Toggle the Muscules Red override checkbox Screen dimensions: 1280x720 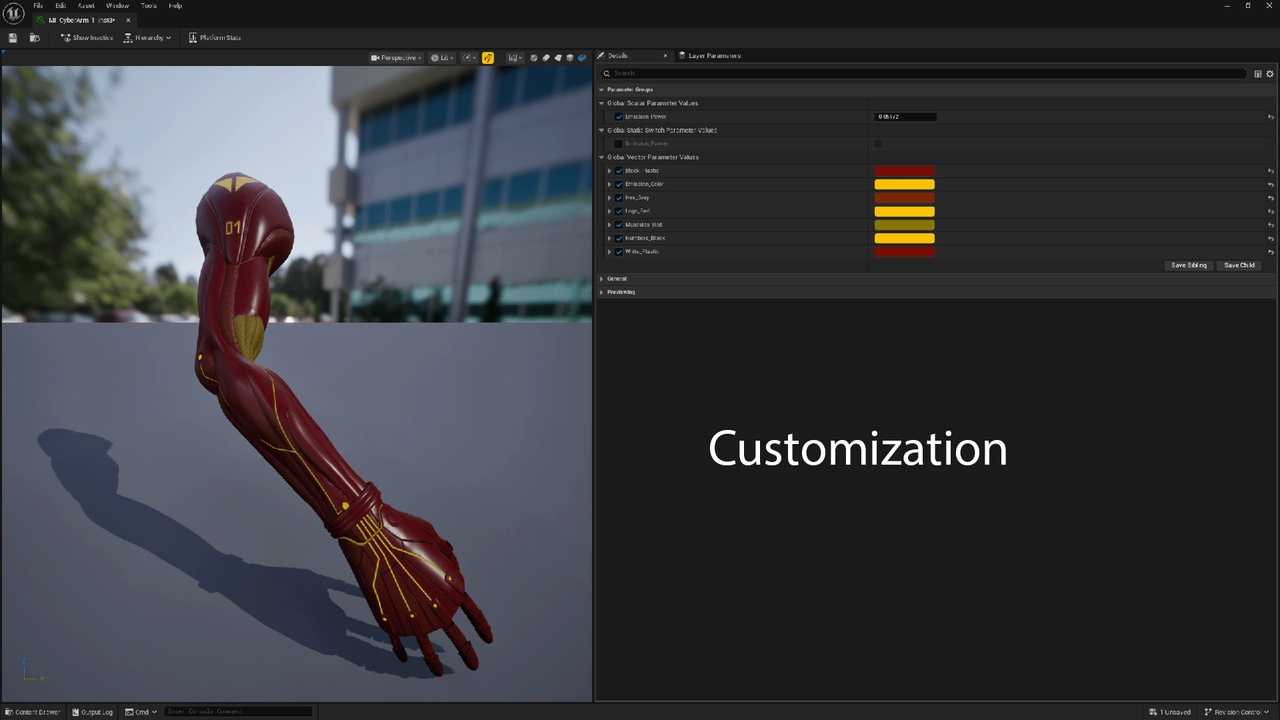619,225
